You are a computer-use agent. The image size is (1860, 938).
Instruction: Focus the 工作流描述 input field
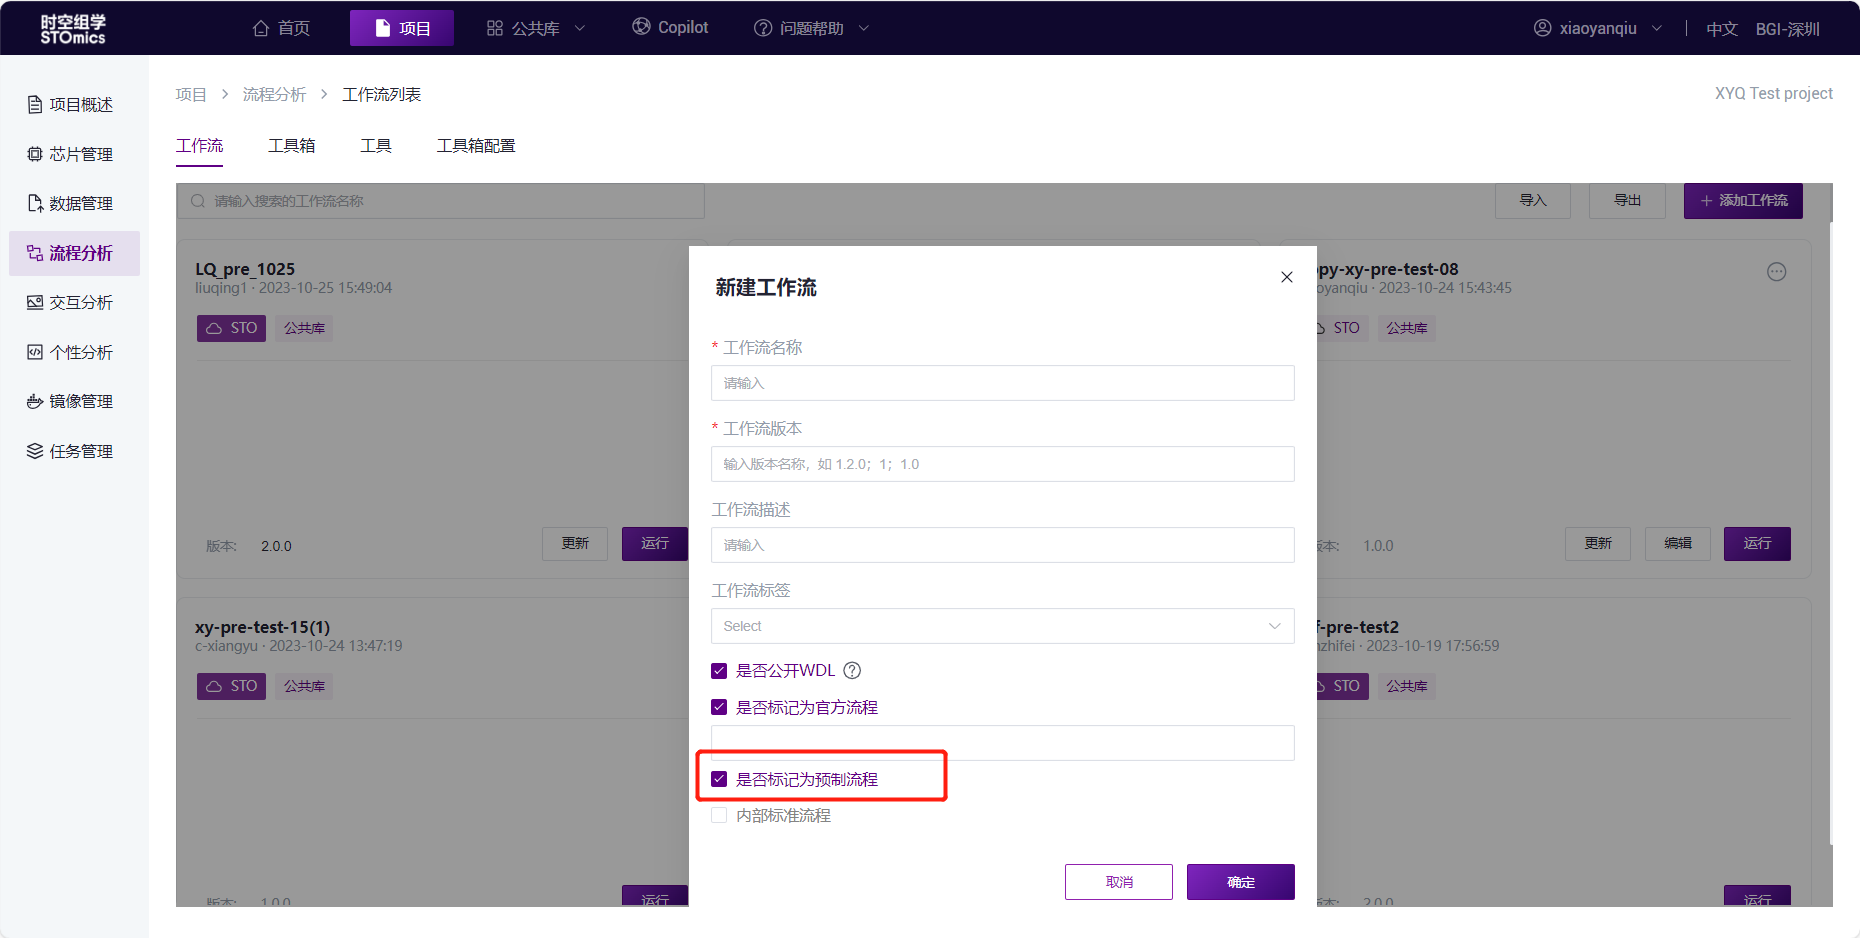point(1003,545)
